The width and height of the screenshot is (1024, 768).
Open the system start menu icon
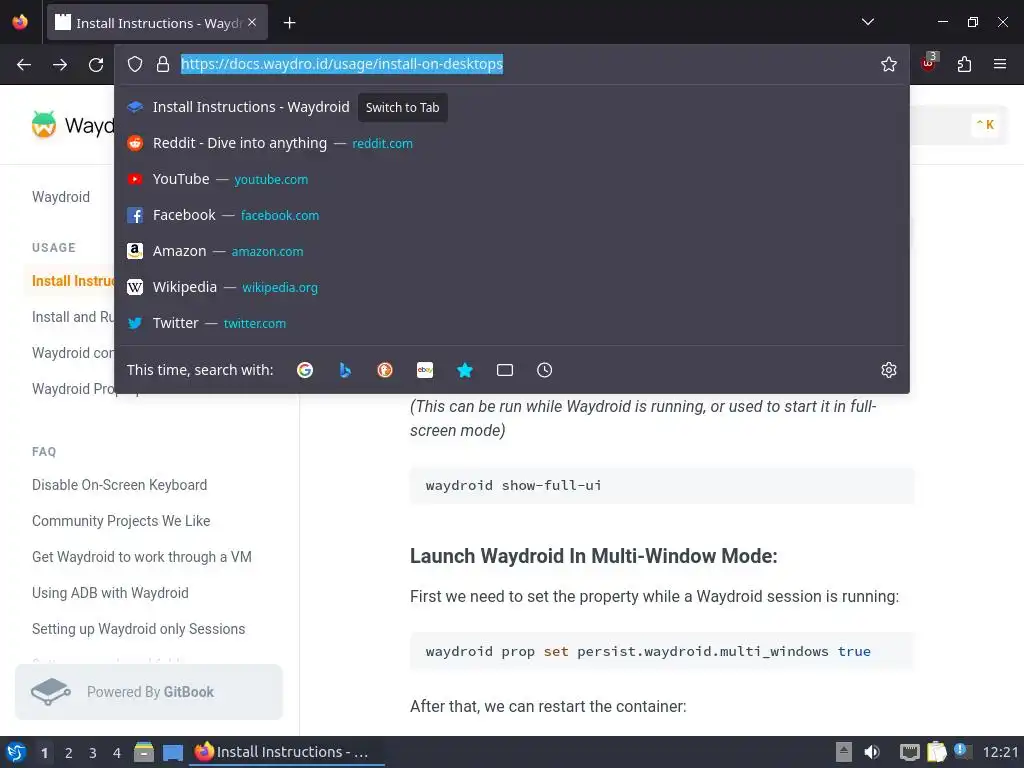(16, 752)
